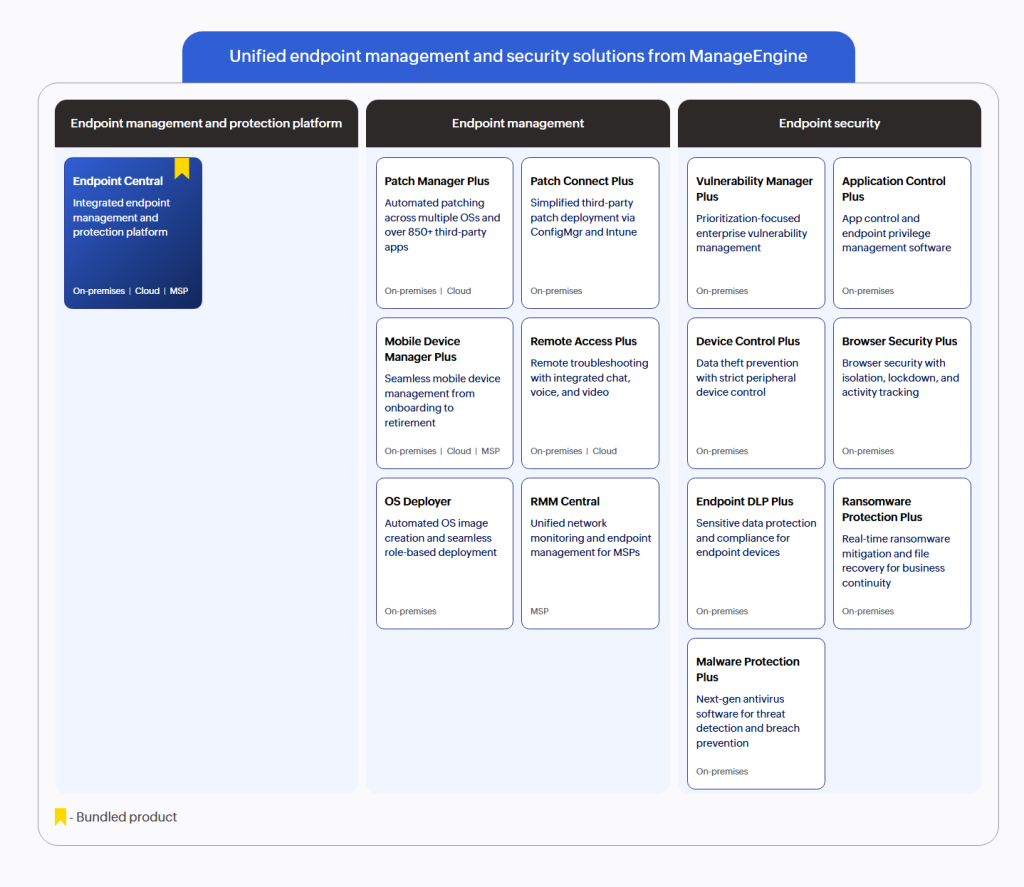Viewport: 1024px width, 887px height.
Task: Click 'Browser security with isolation' description
Action: pyautogui.click(x=900, y=378)
